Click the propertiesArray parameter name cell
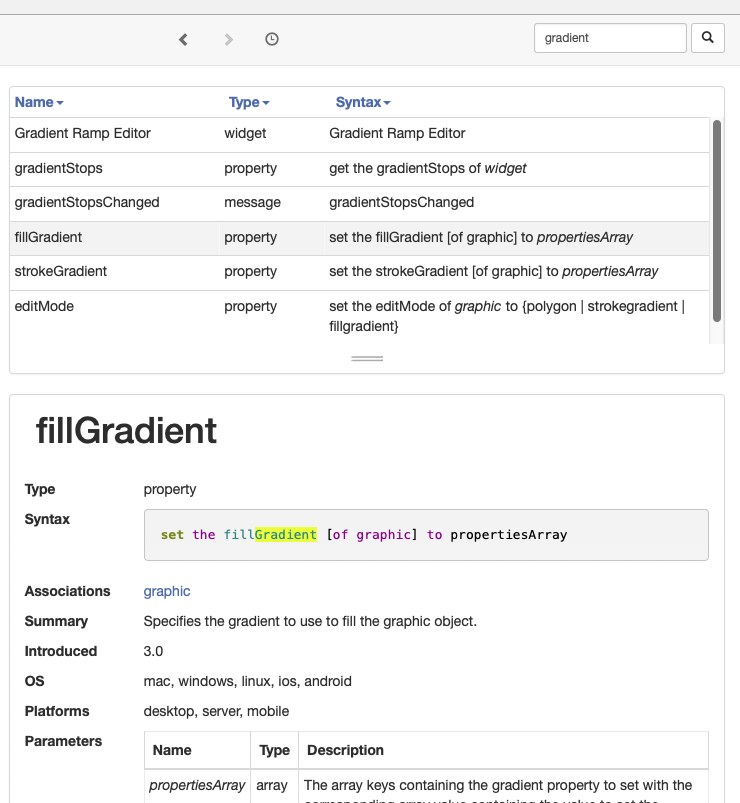 click(198, 785)
